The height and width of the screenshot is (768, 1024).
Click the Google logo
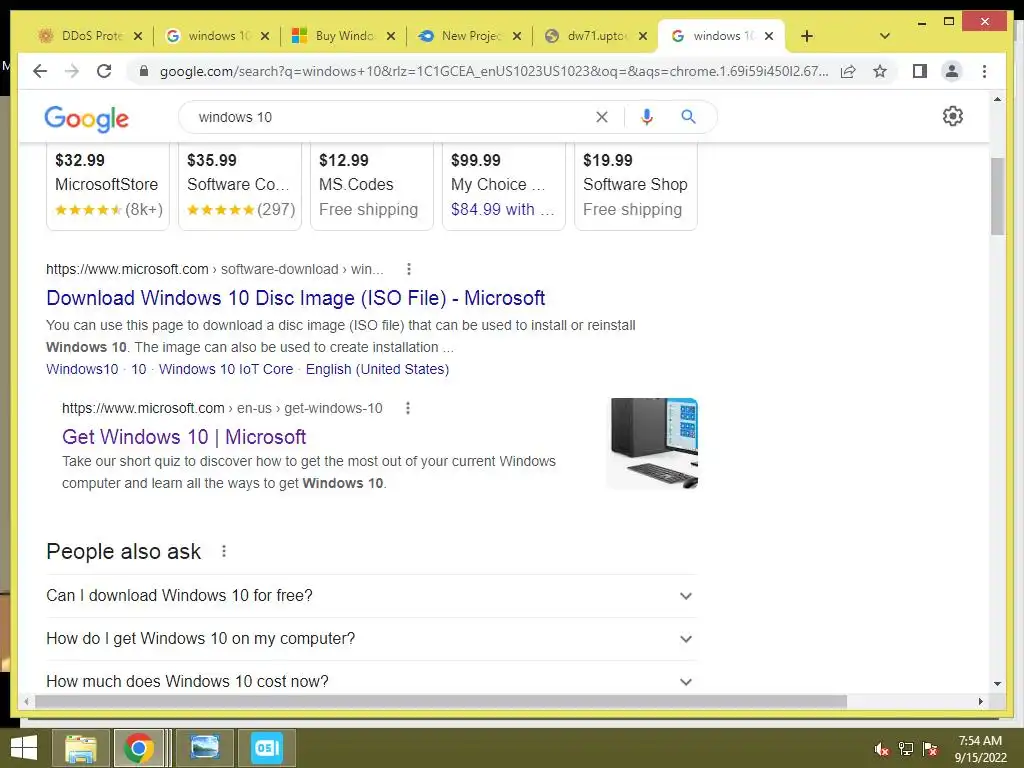pos(86,118)
